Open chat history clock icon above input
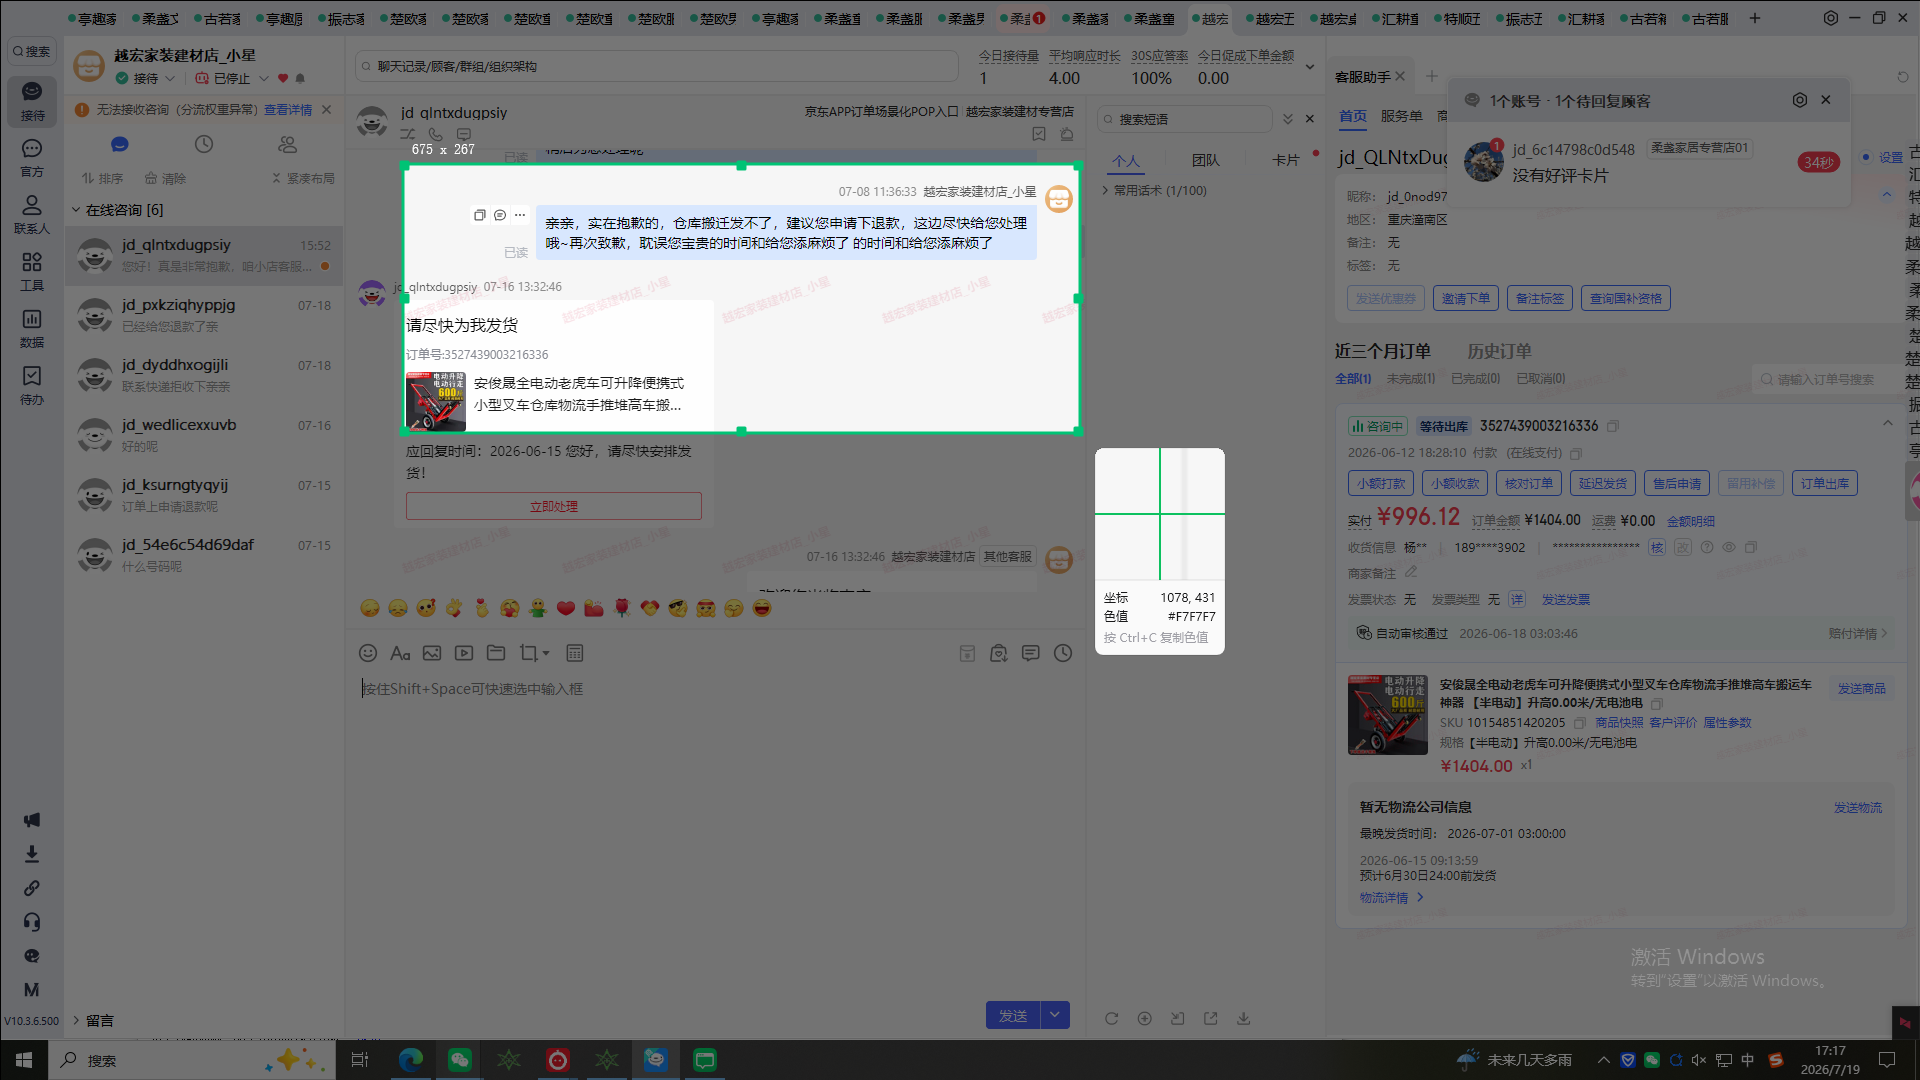 [1063, 653]
